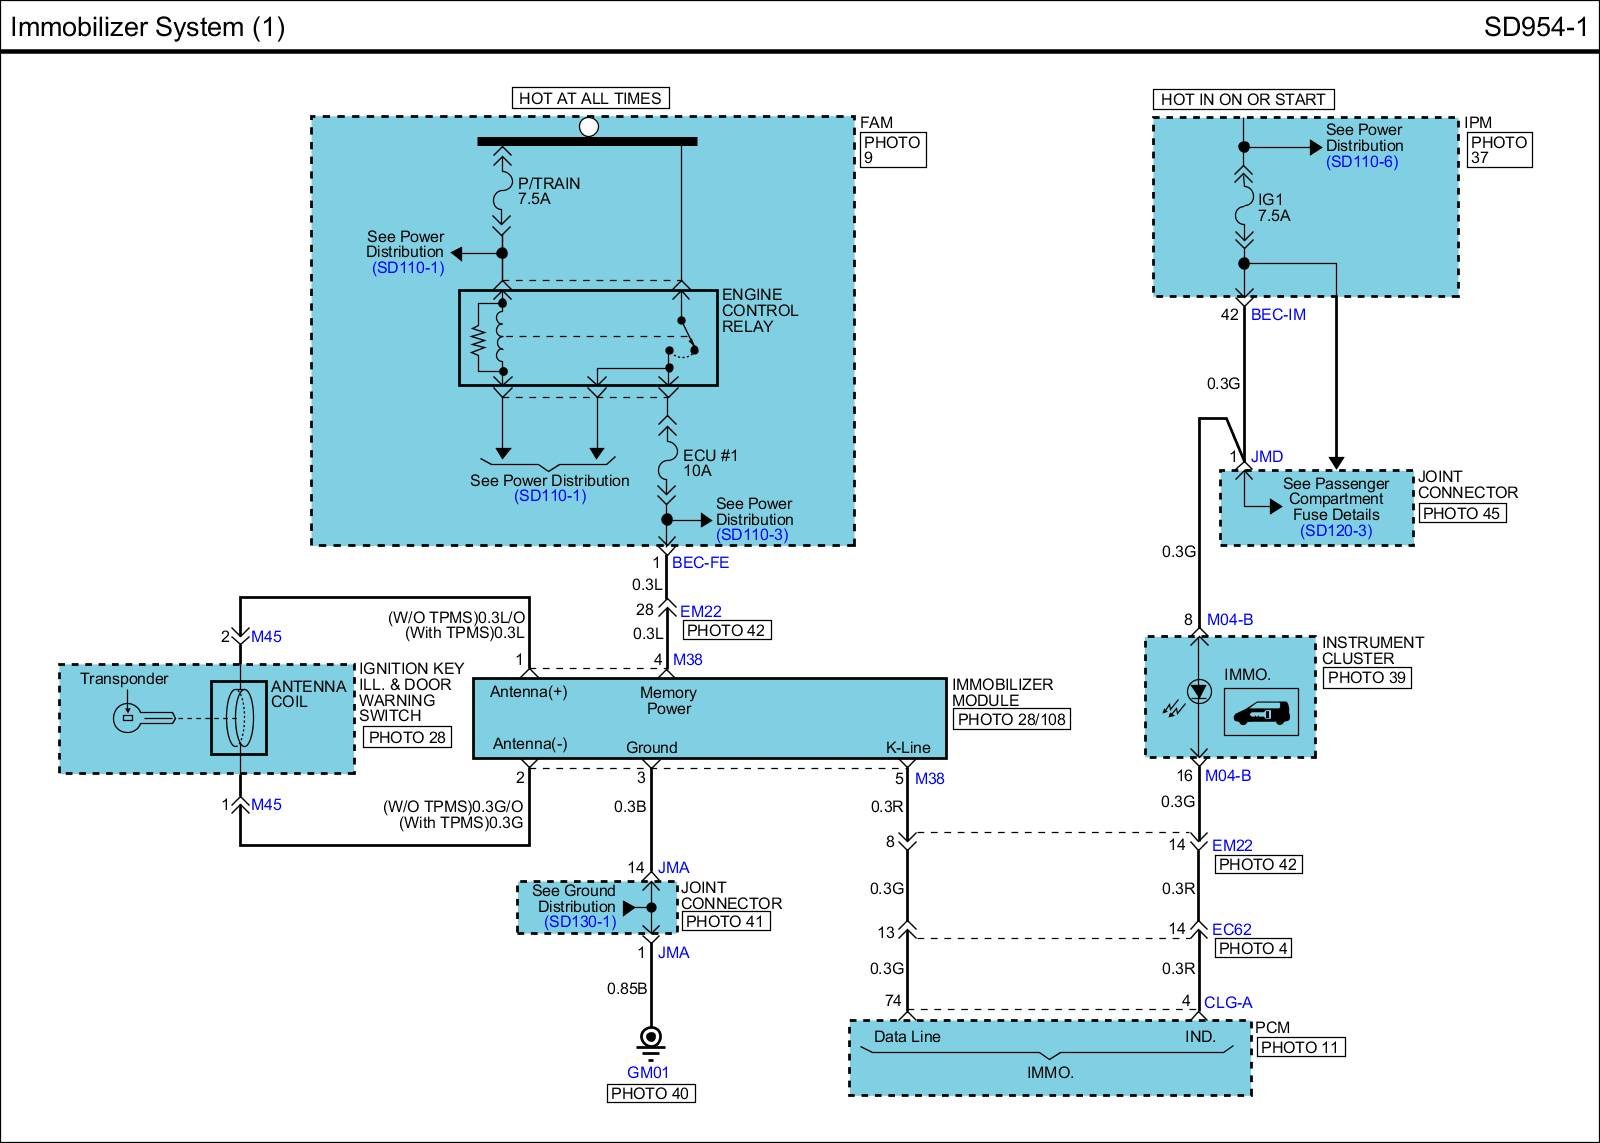Select the LED diode symbol in instrument cluster
The image size is (1600, 1143).
[x=1198, y=690]
